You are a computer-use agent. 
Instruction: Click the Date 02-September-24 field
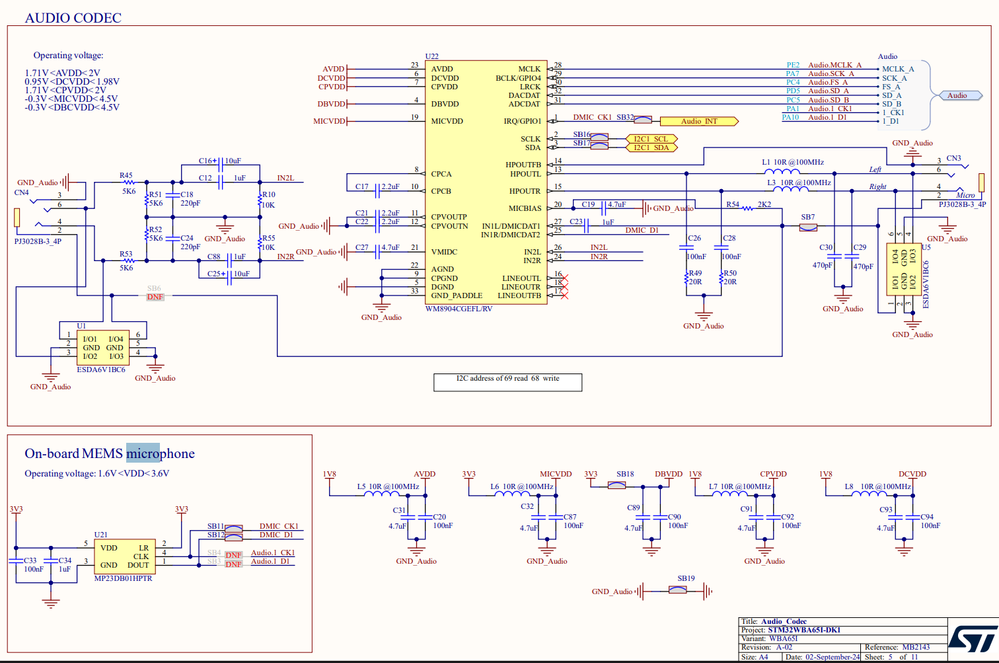point(823,657)
